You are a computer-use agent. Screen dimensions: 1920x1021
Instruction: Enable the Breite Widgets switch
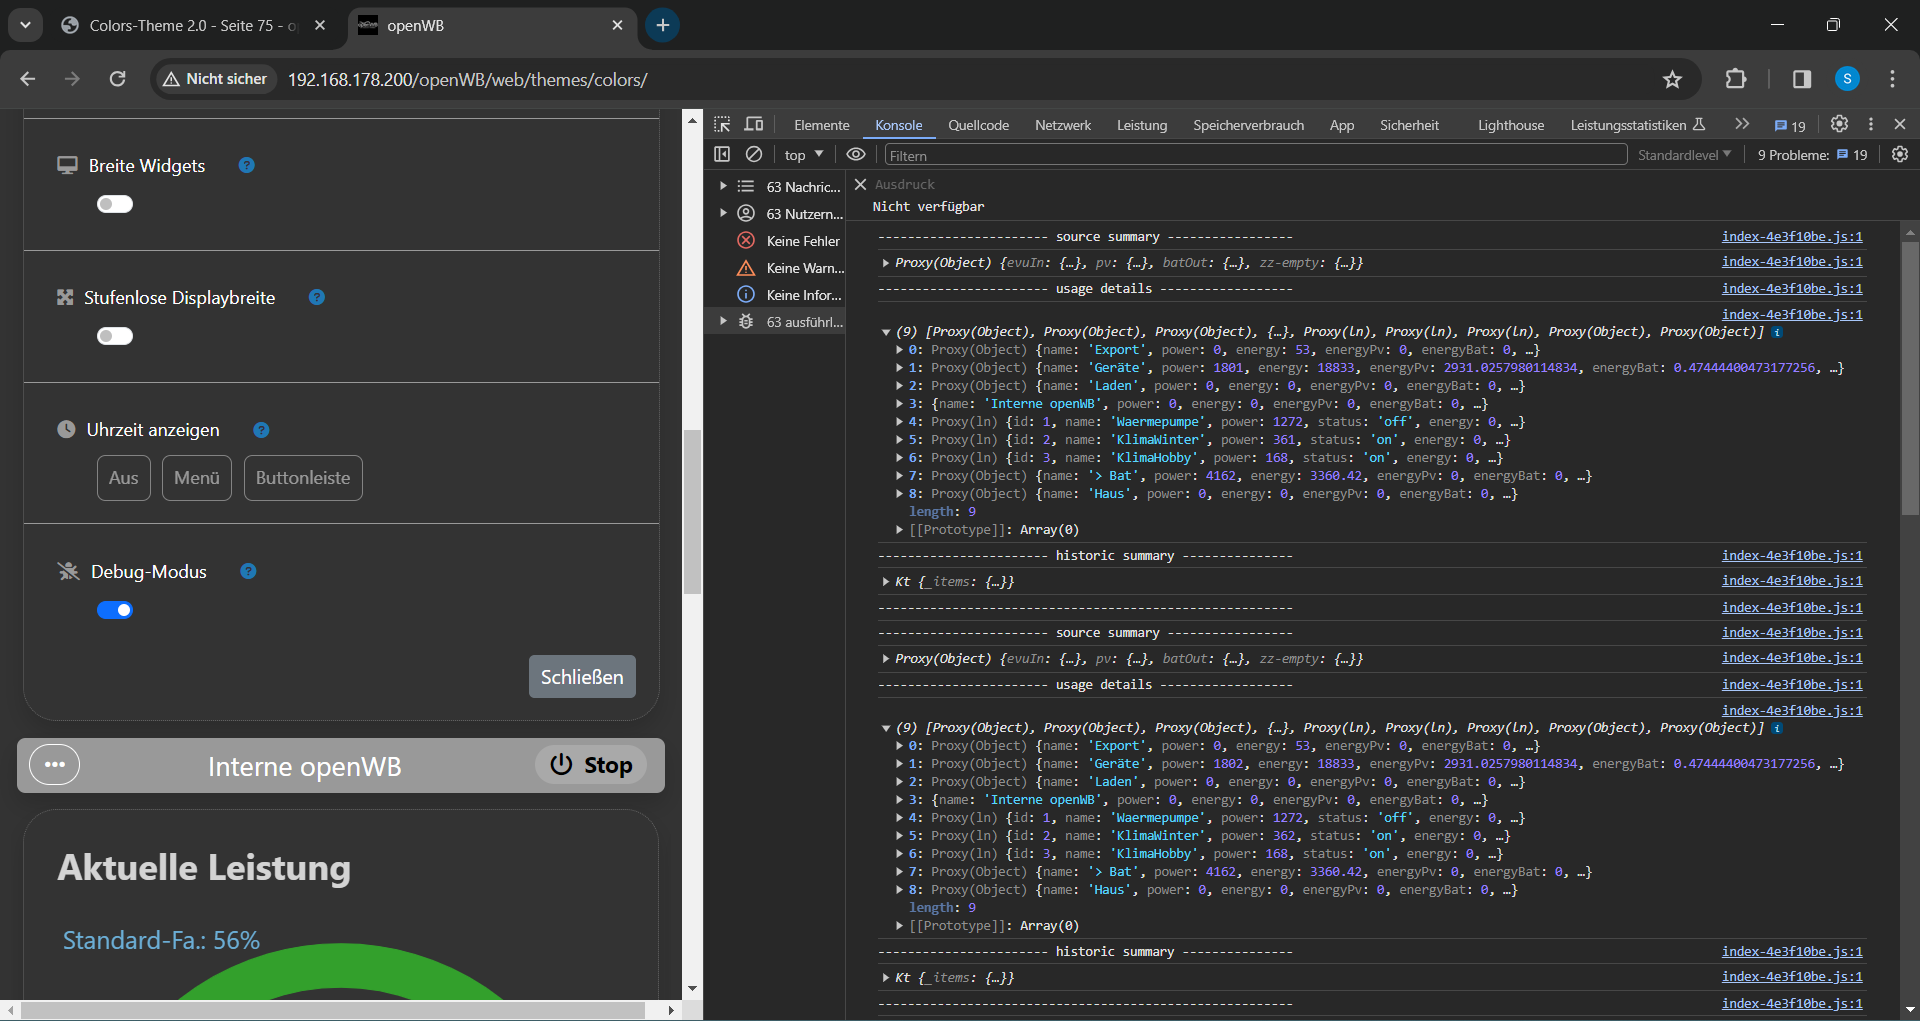(114, 203)
